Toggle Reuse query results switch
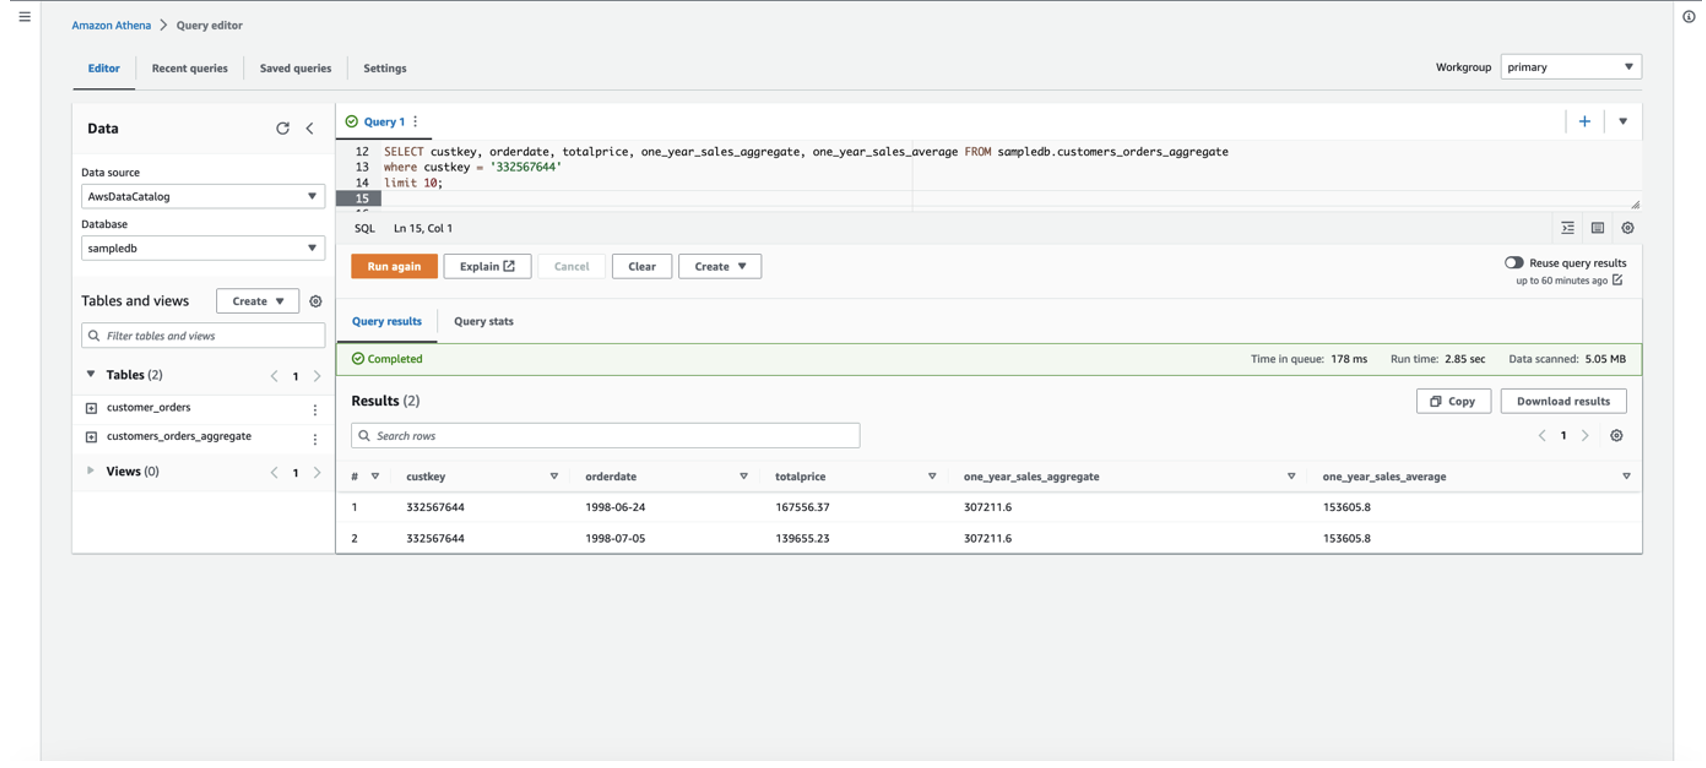The image size is (1706, 768). [1514, 263]
